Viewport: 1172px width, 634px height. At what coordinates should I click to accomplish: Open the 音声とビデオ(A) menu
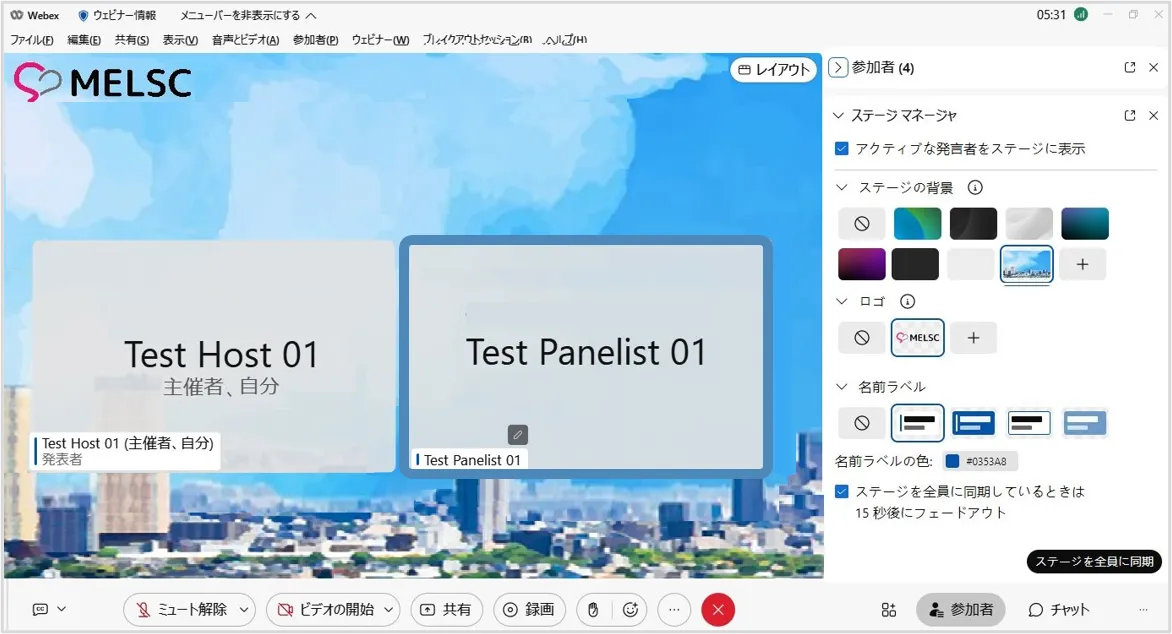(x=245, y=40)
